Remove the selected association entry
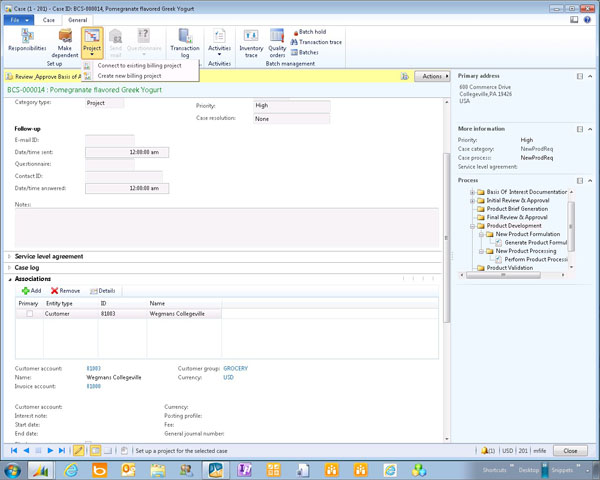This screenshot has width=600, height=480. 65,290
